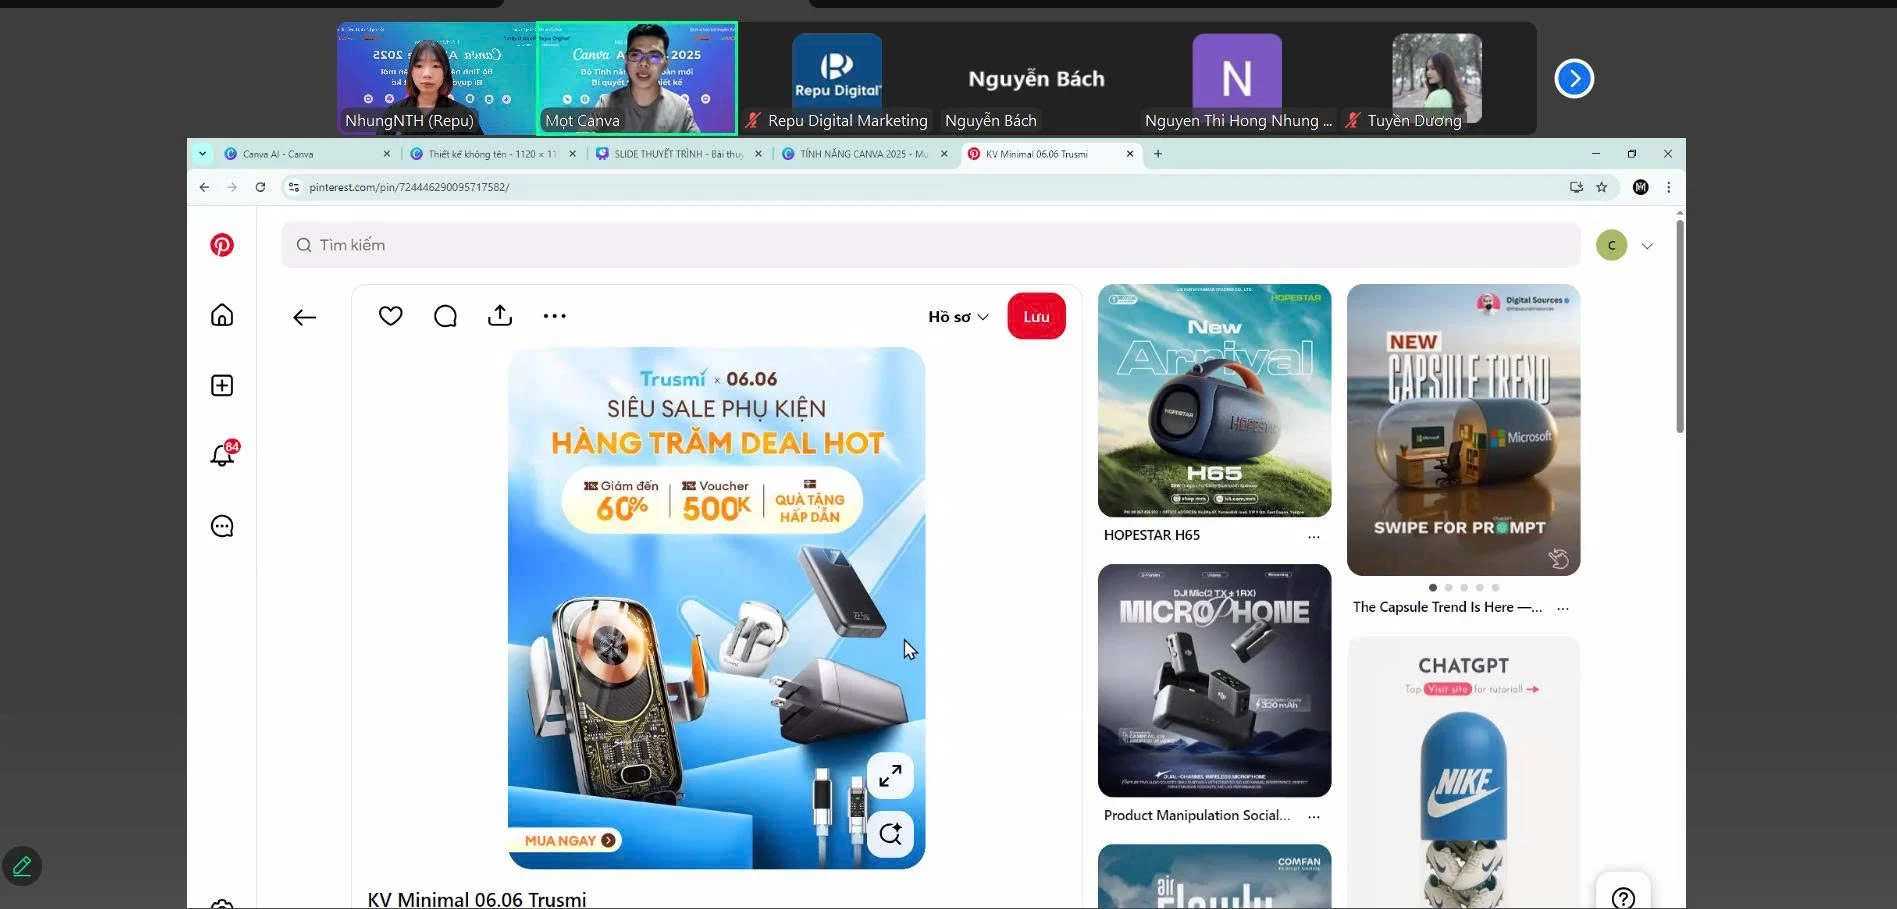Click the visual search lens icon on the pin
The height and width of the screenshot is (909, 1897).
tap(890, 833)
